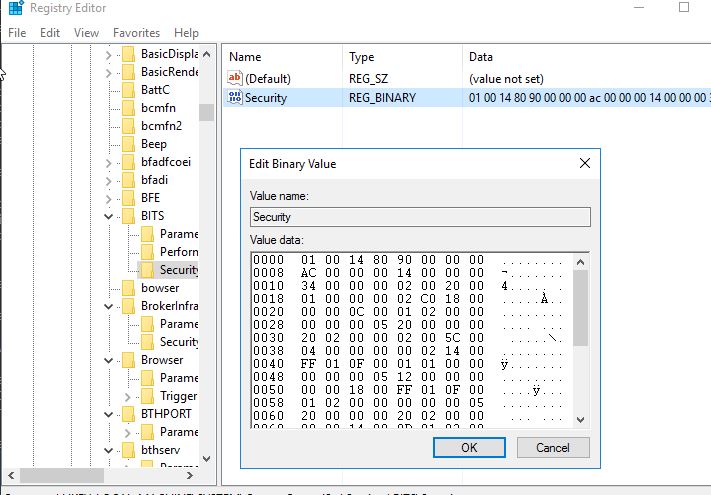Image resolution: width=711 pixels, height=495 pixels.
Task: Select the bcmfn2 folder icon
Action: (128, 126)
